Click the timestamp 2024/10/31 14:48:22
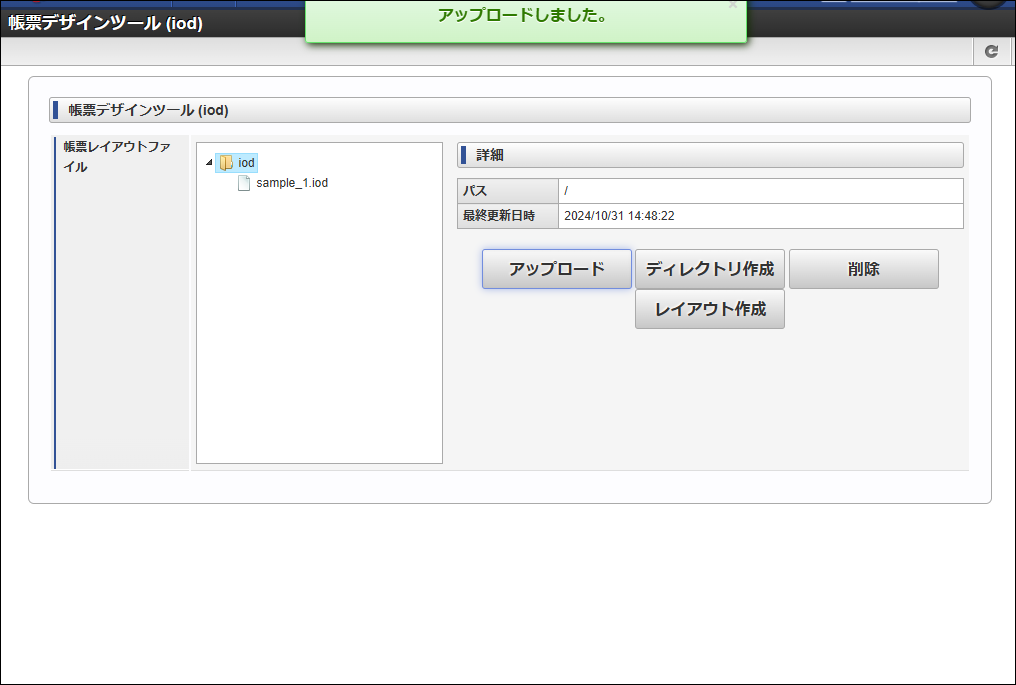 tap(619, 216)
